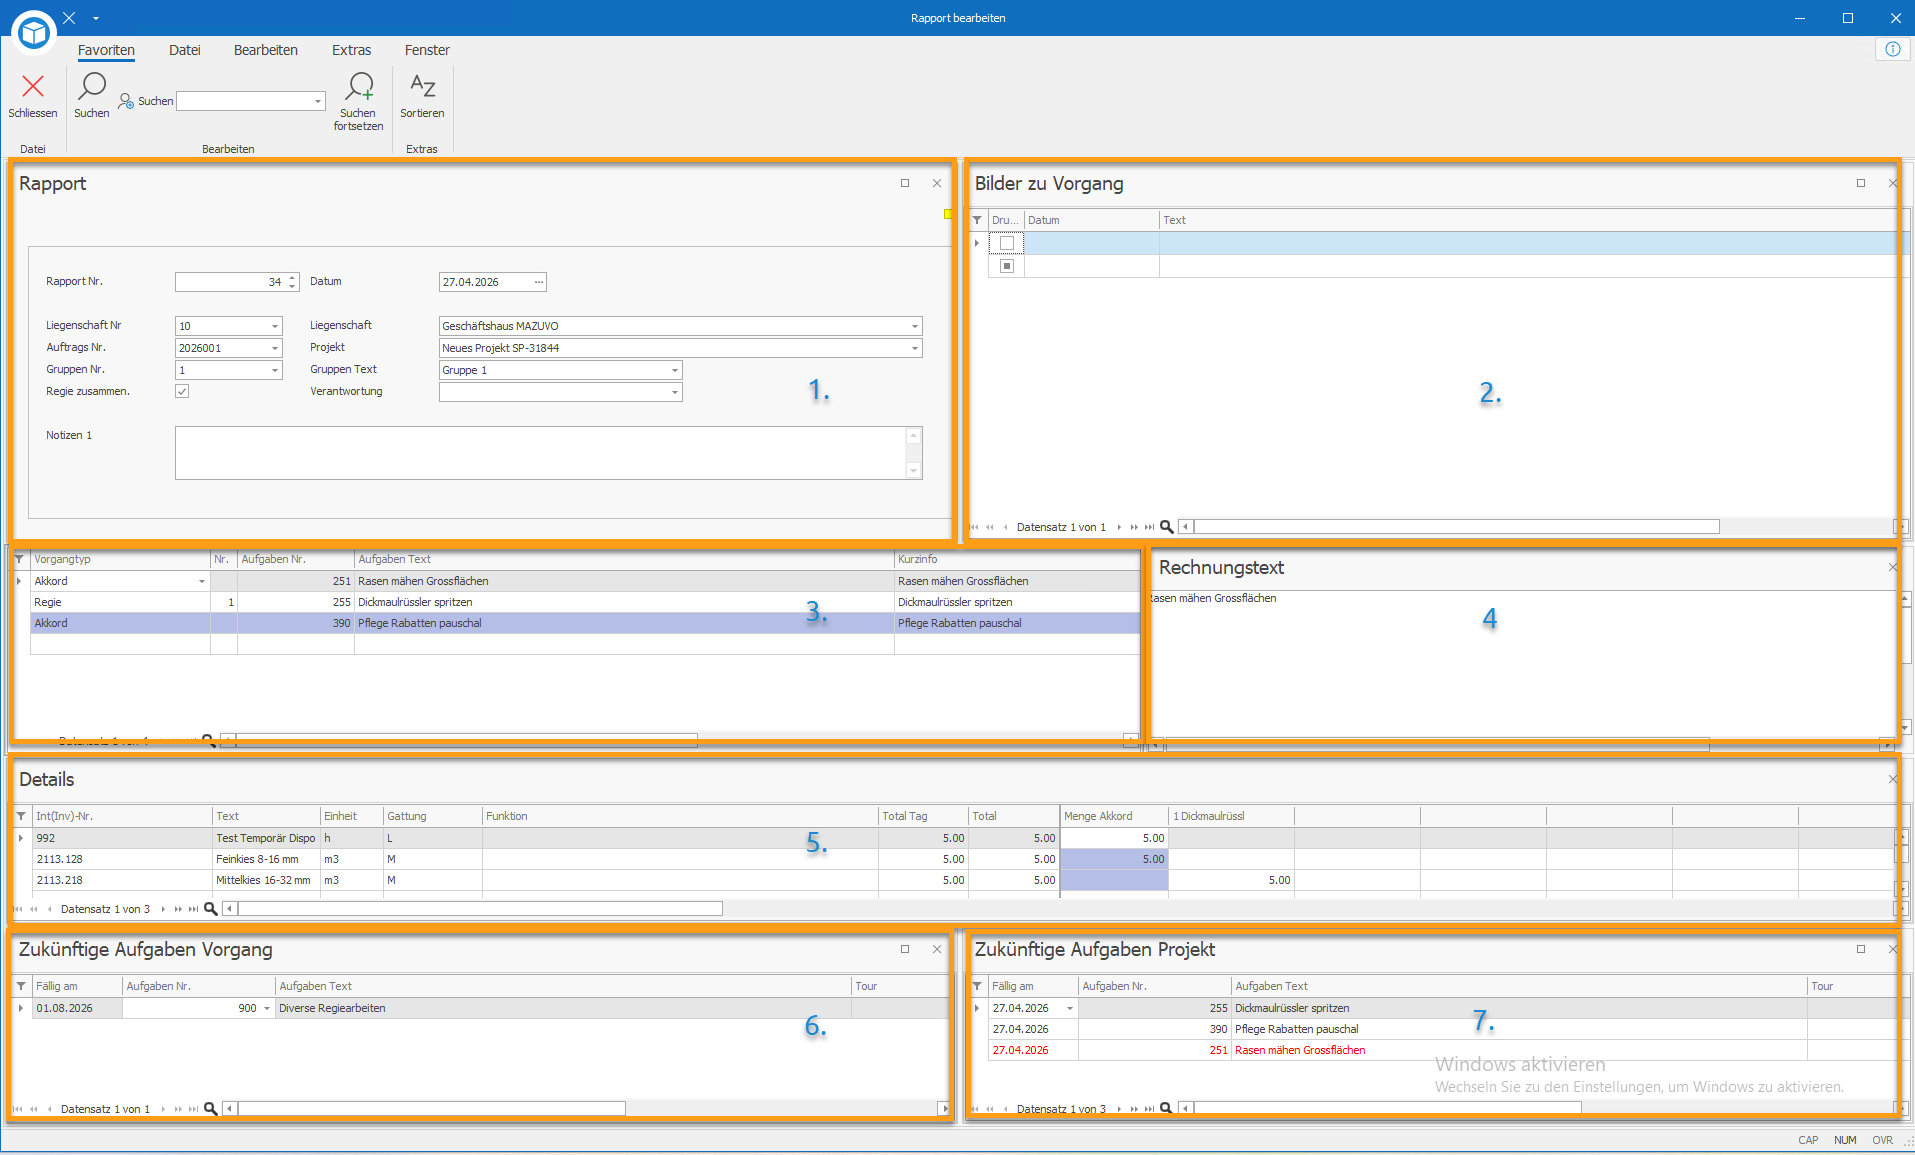Maximize the Rapport panel
Viewport: 1915px width, 1155px height.
click(x=905, y=183)
